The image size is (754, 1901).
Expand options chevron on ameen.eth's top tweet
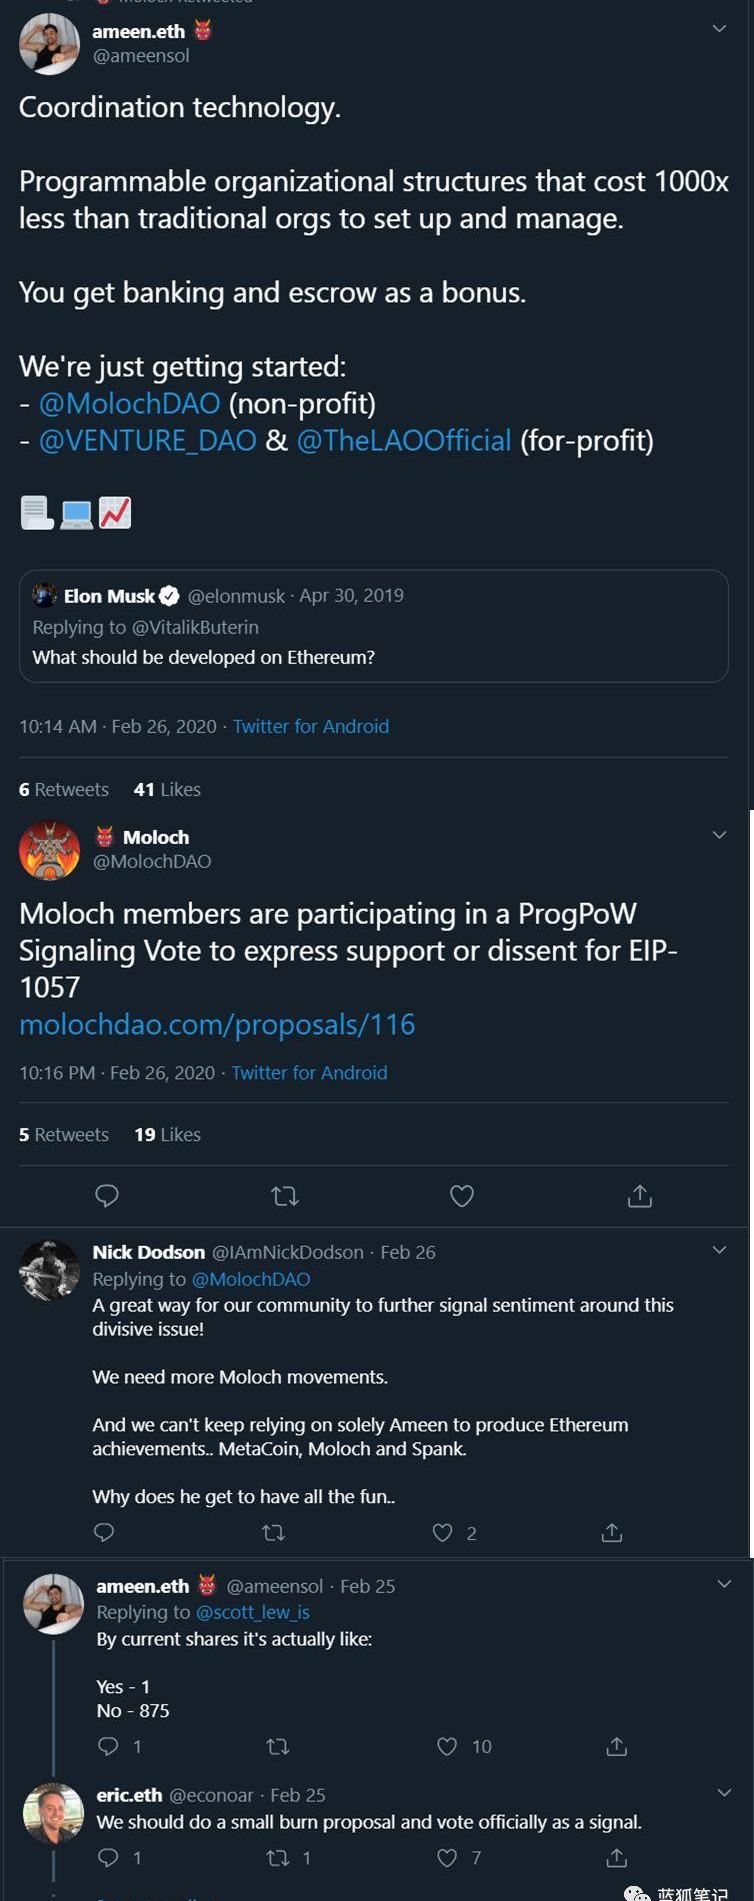tap(719, 29)
